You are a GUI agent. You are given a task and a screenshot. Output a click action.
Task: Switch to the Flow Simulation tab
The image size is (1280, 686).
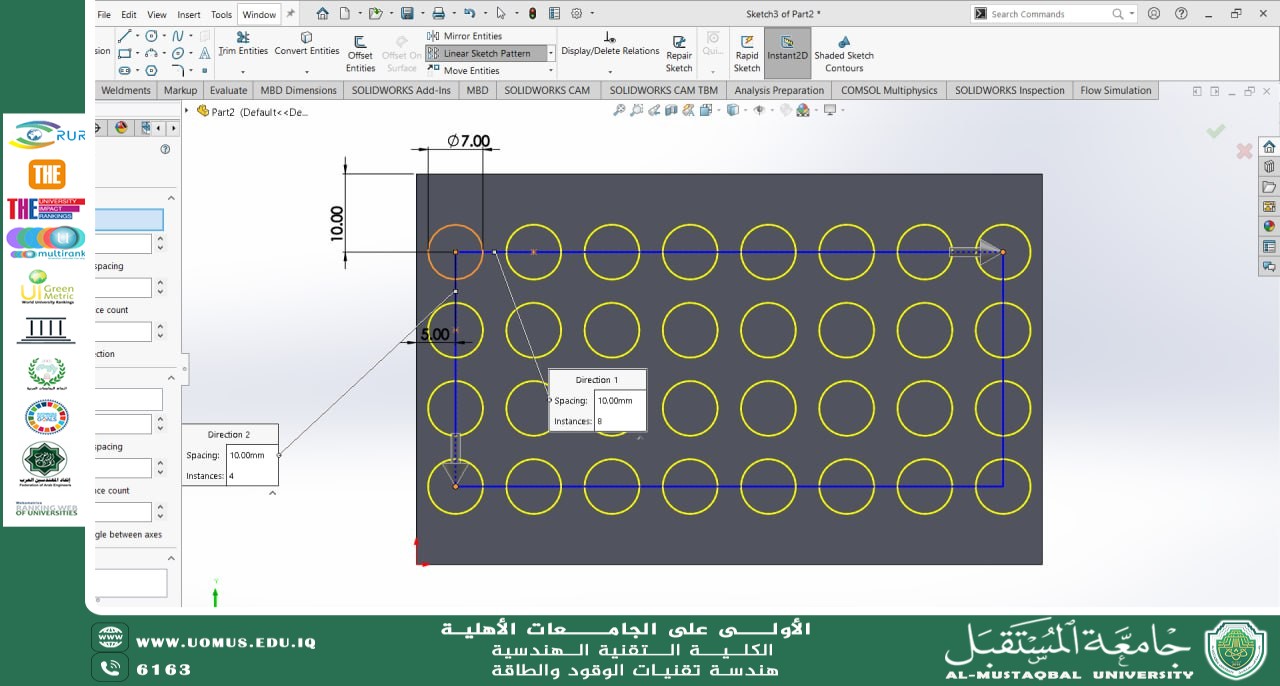point(1115,90)
